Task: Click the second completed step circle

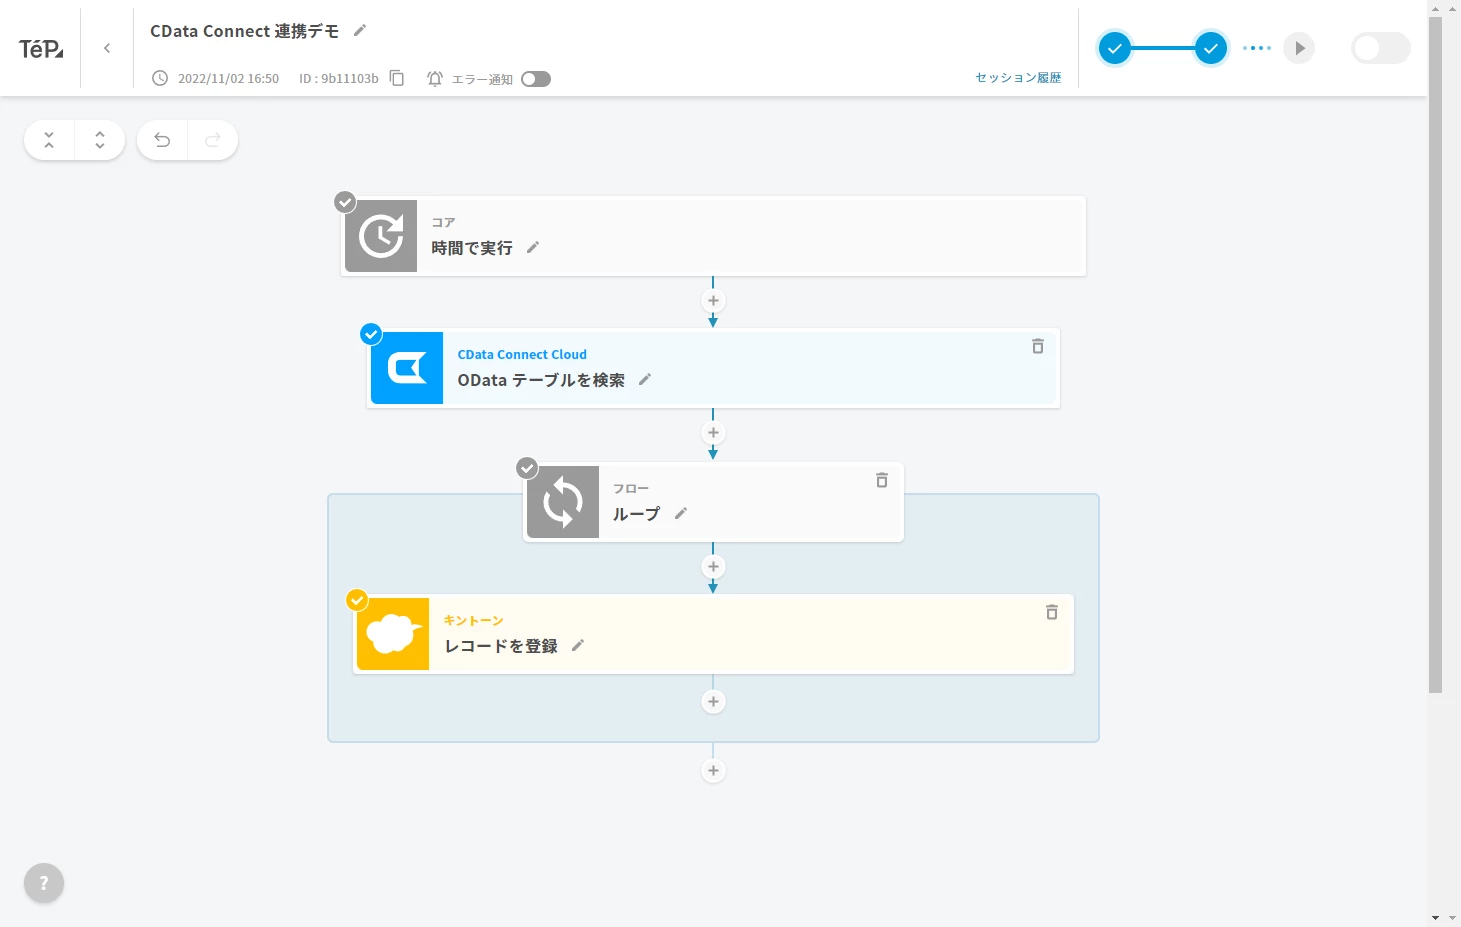Action: [x=1211, y=48]
